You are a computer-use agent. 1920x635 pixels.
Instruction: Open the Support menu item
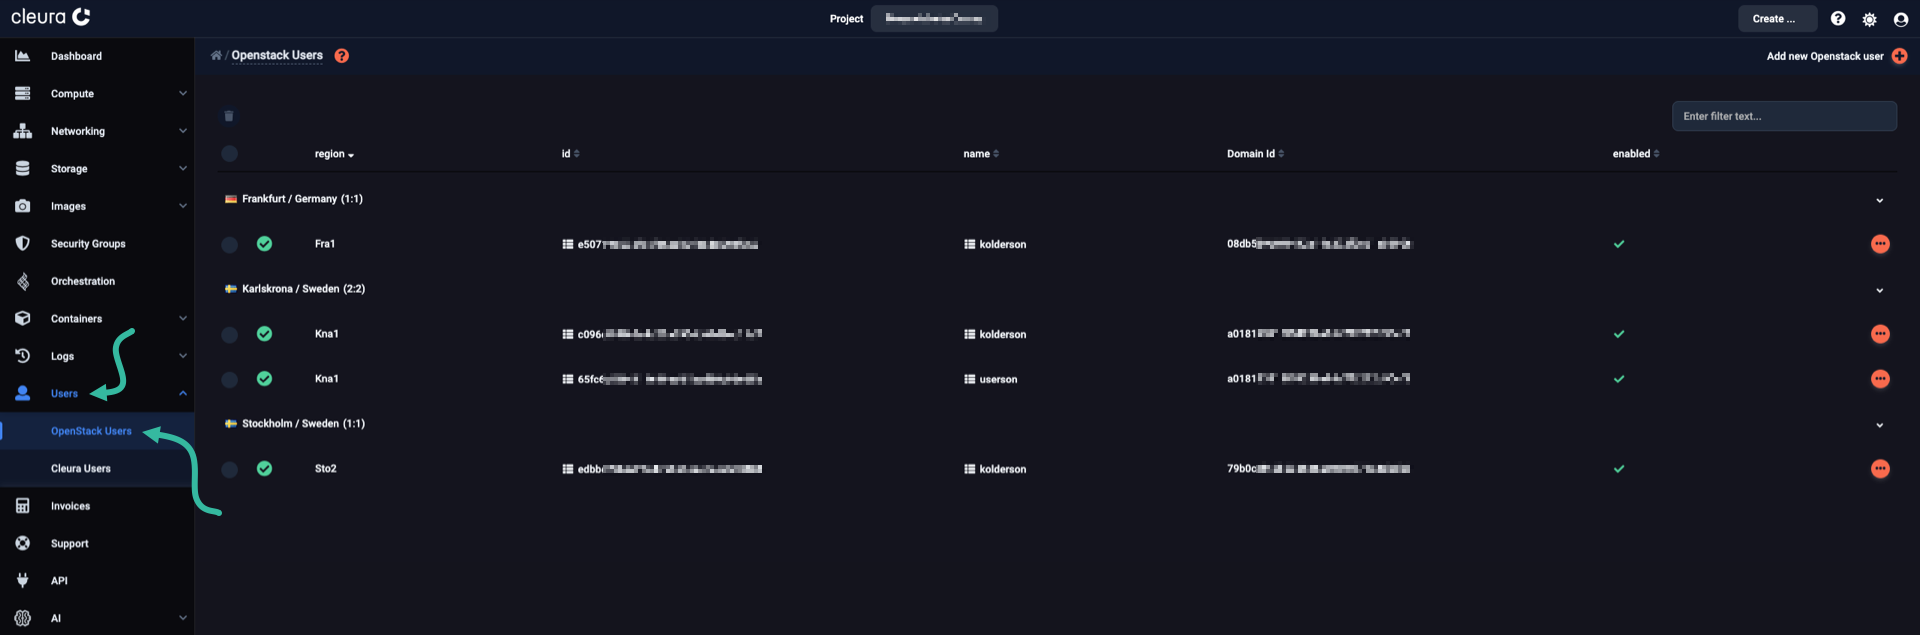coord(70,543)
